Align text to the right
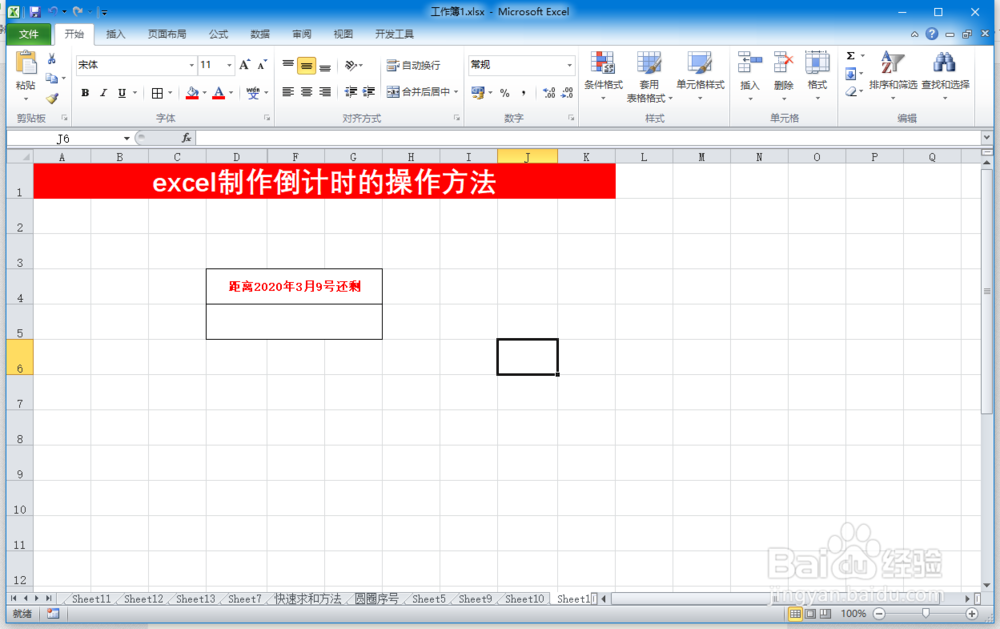This screenshot has height=629, width=1000. pyautogui.click(x=325, y=92)
